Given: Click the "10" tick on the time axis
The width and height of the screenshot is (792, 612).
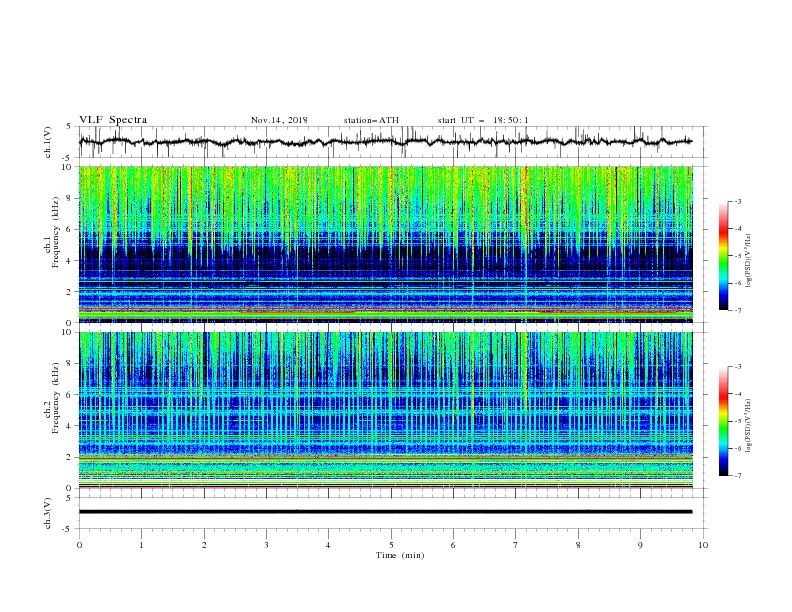Looking at the screenshot, I should pos(703,545).
